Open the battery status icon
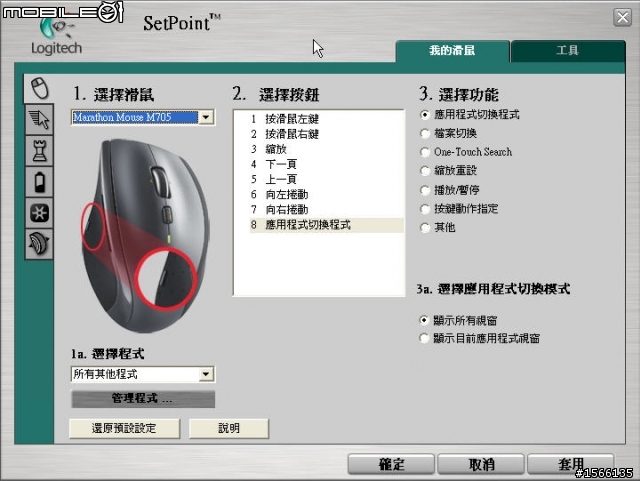 pyautogui.click(x=39, y=182)
